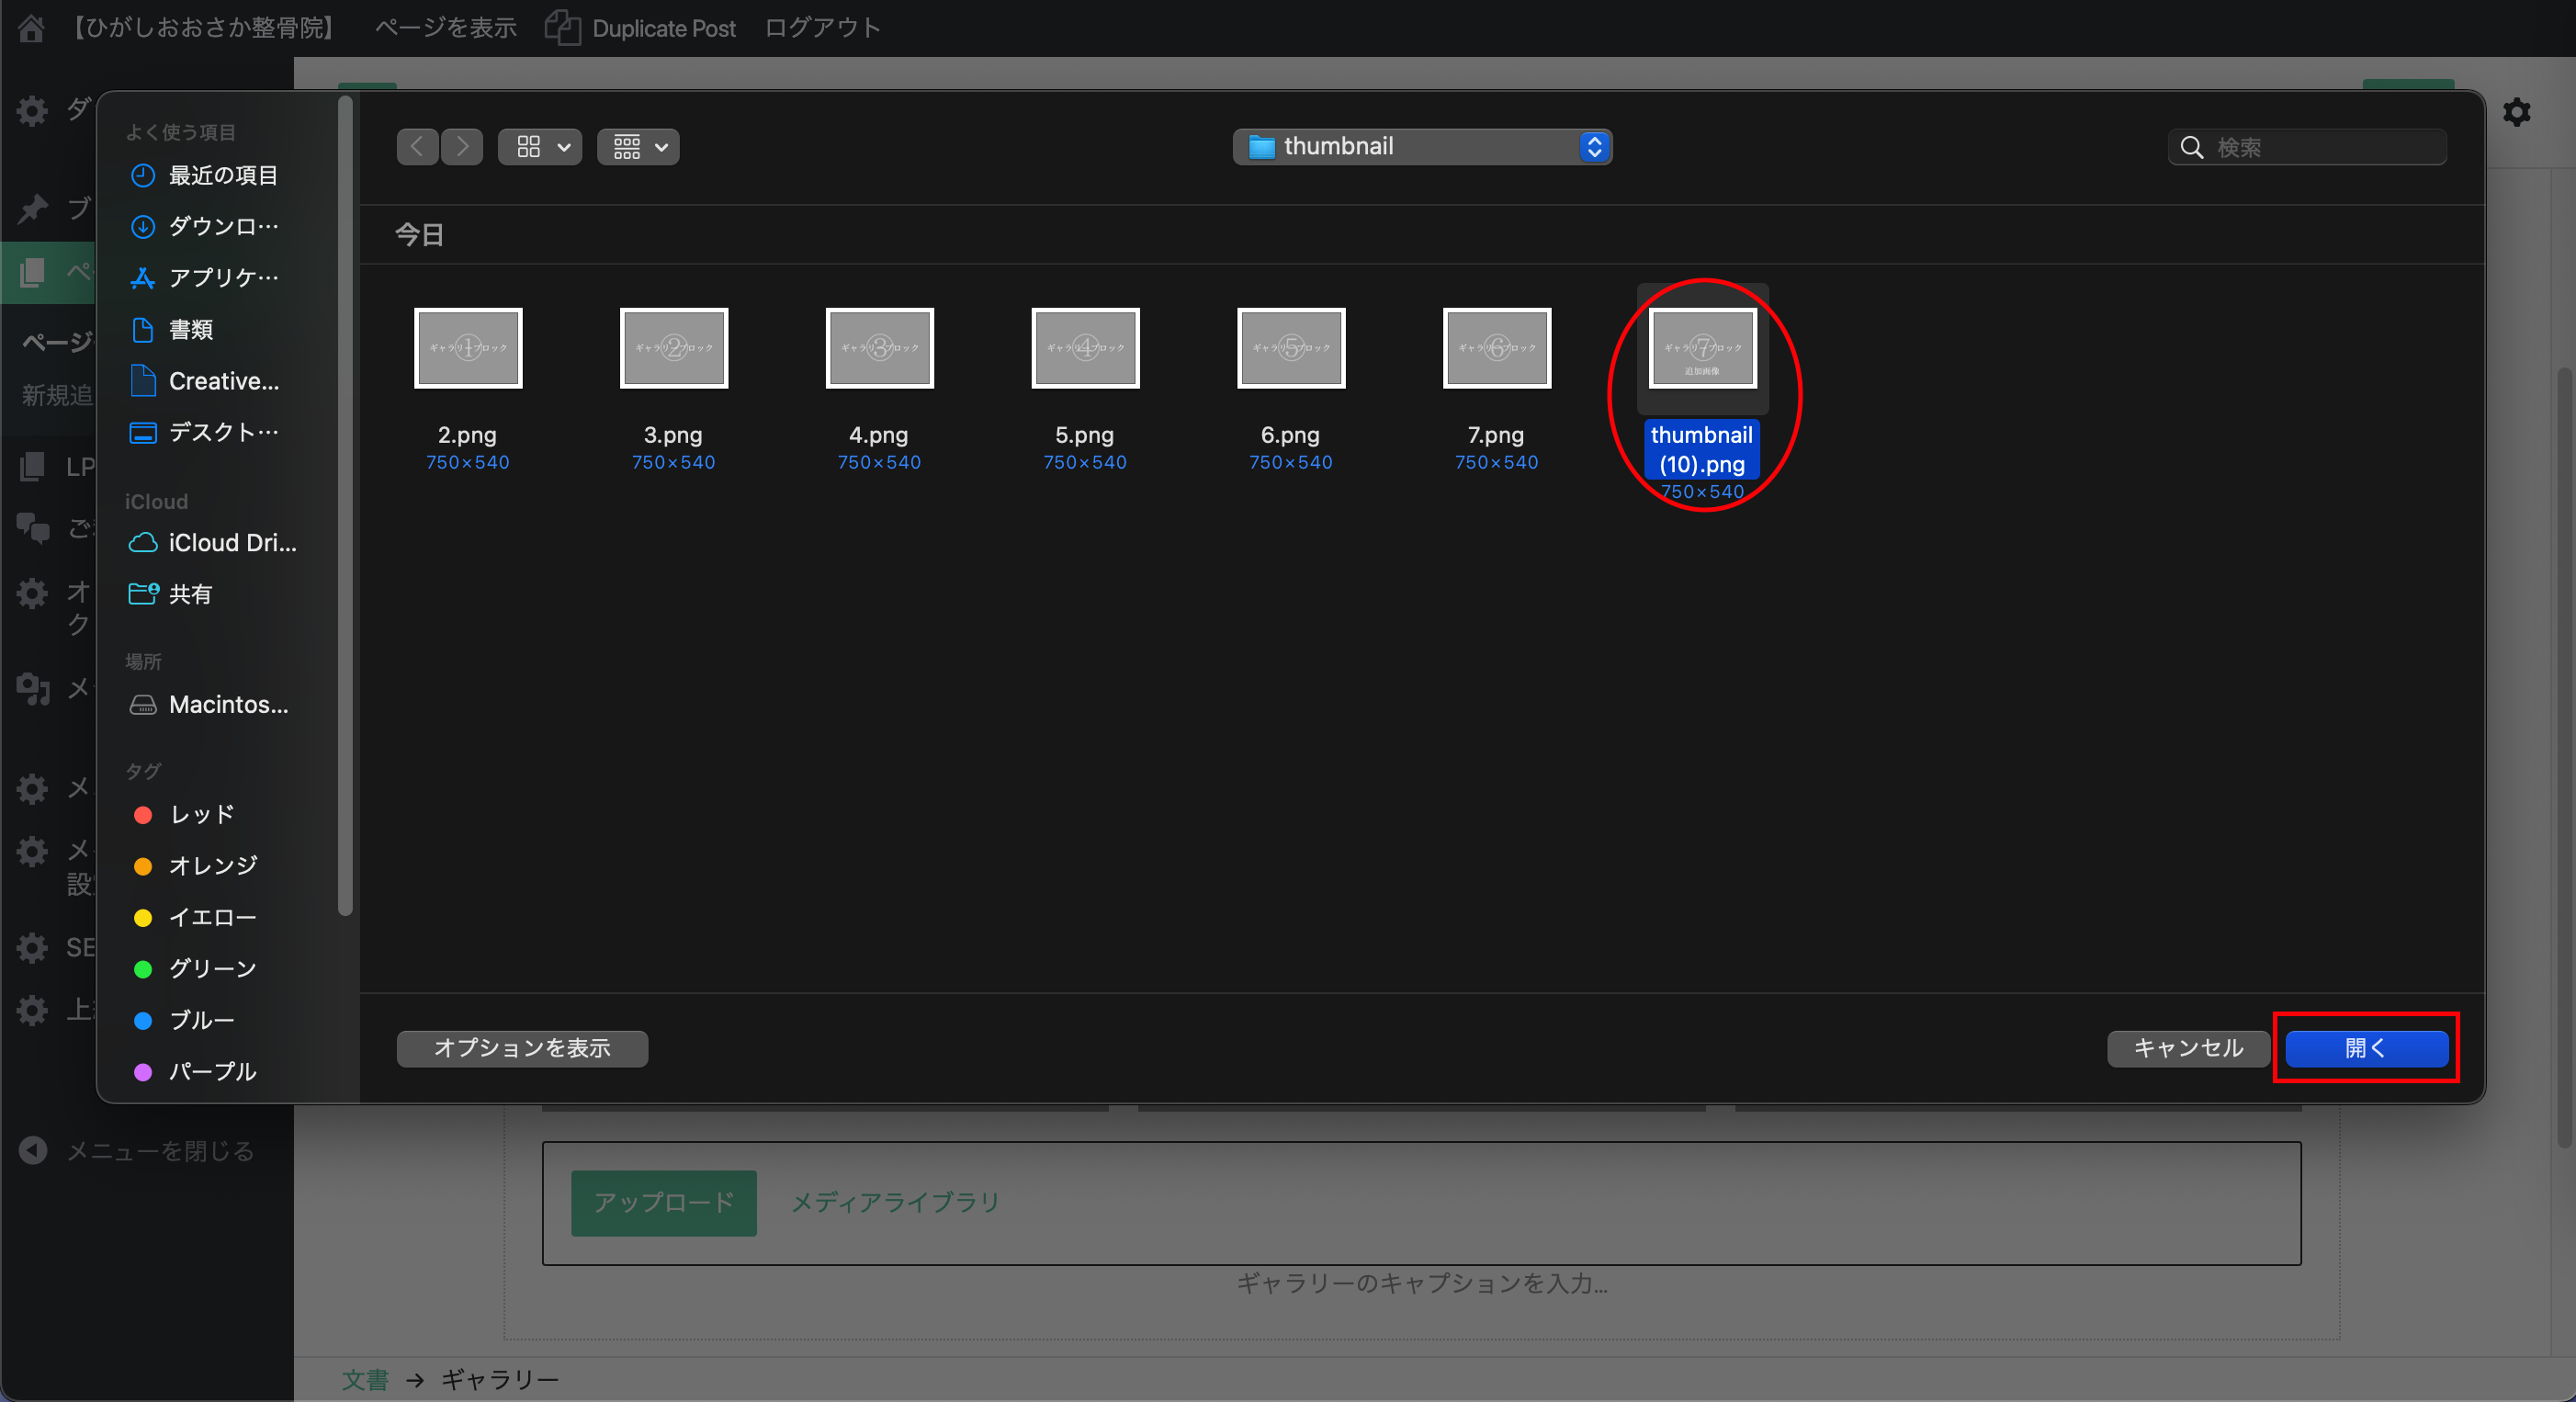
Task: Click the forward navigation arrow
Action: pos(462,147)
